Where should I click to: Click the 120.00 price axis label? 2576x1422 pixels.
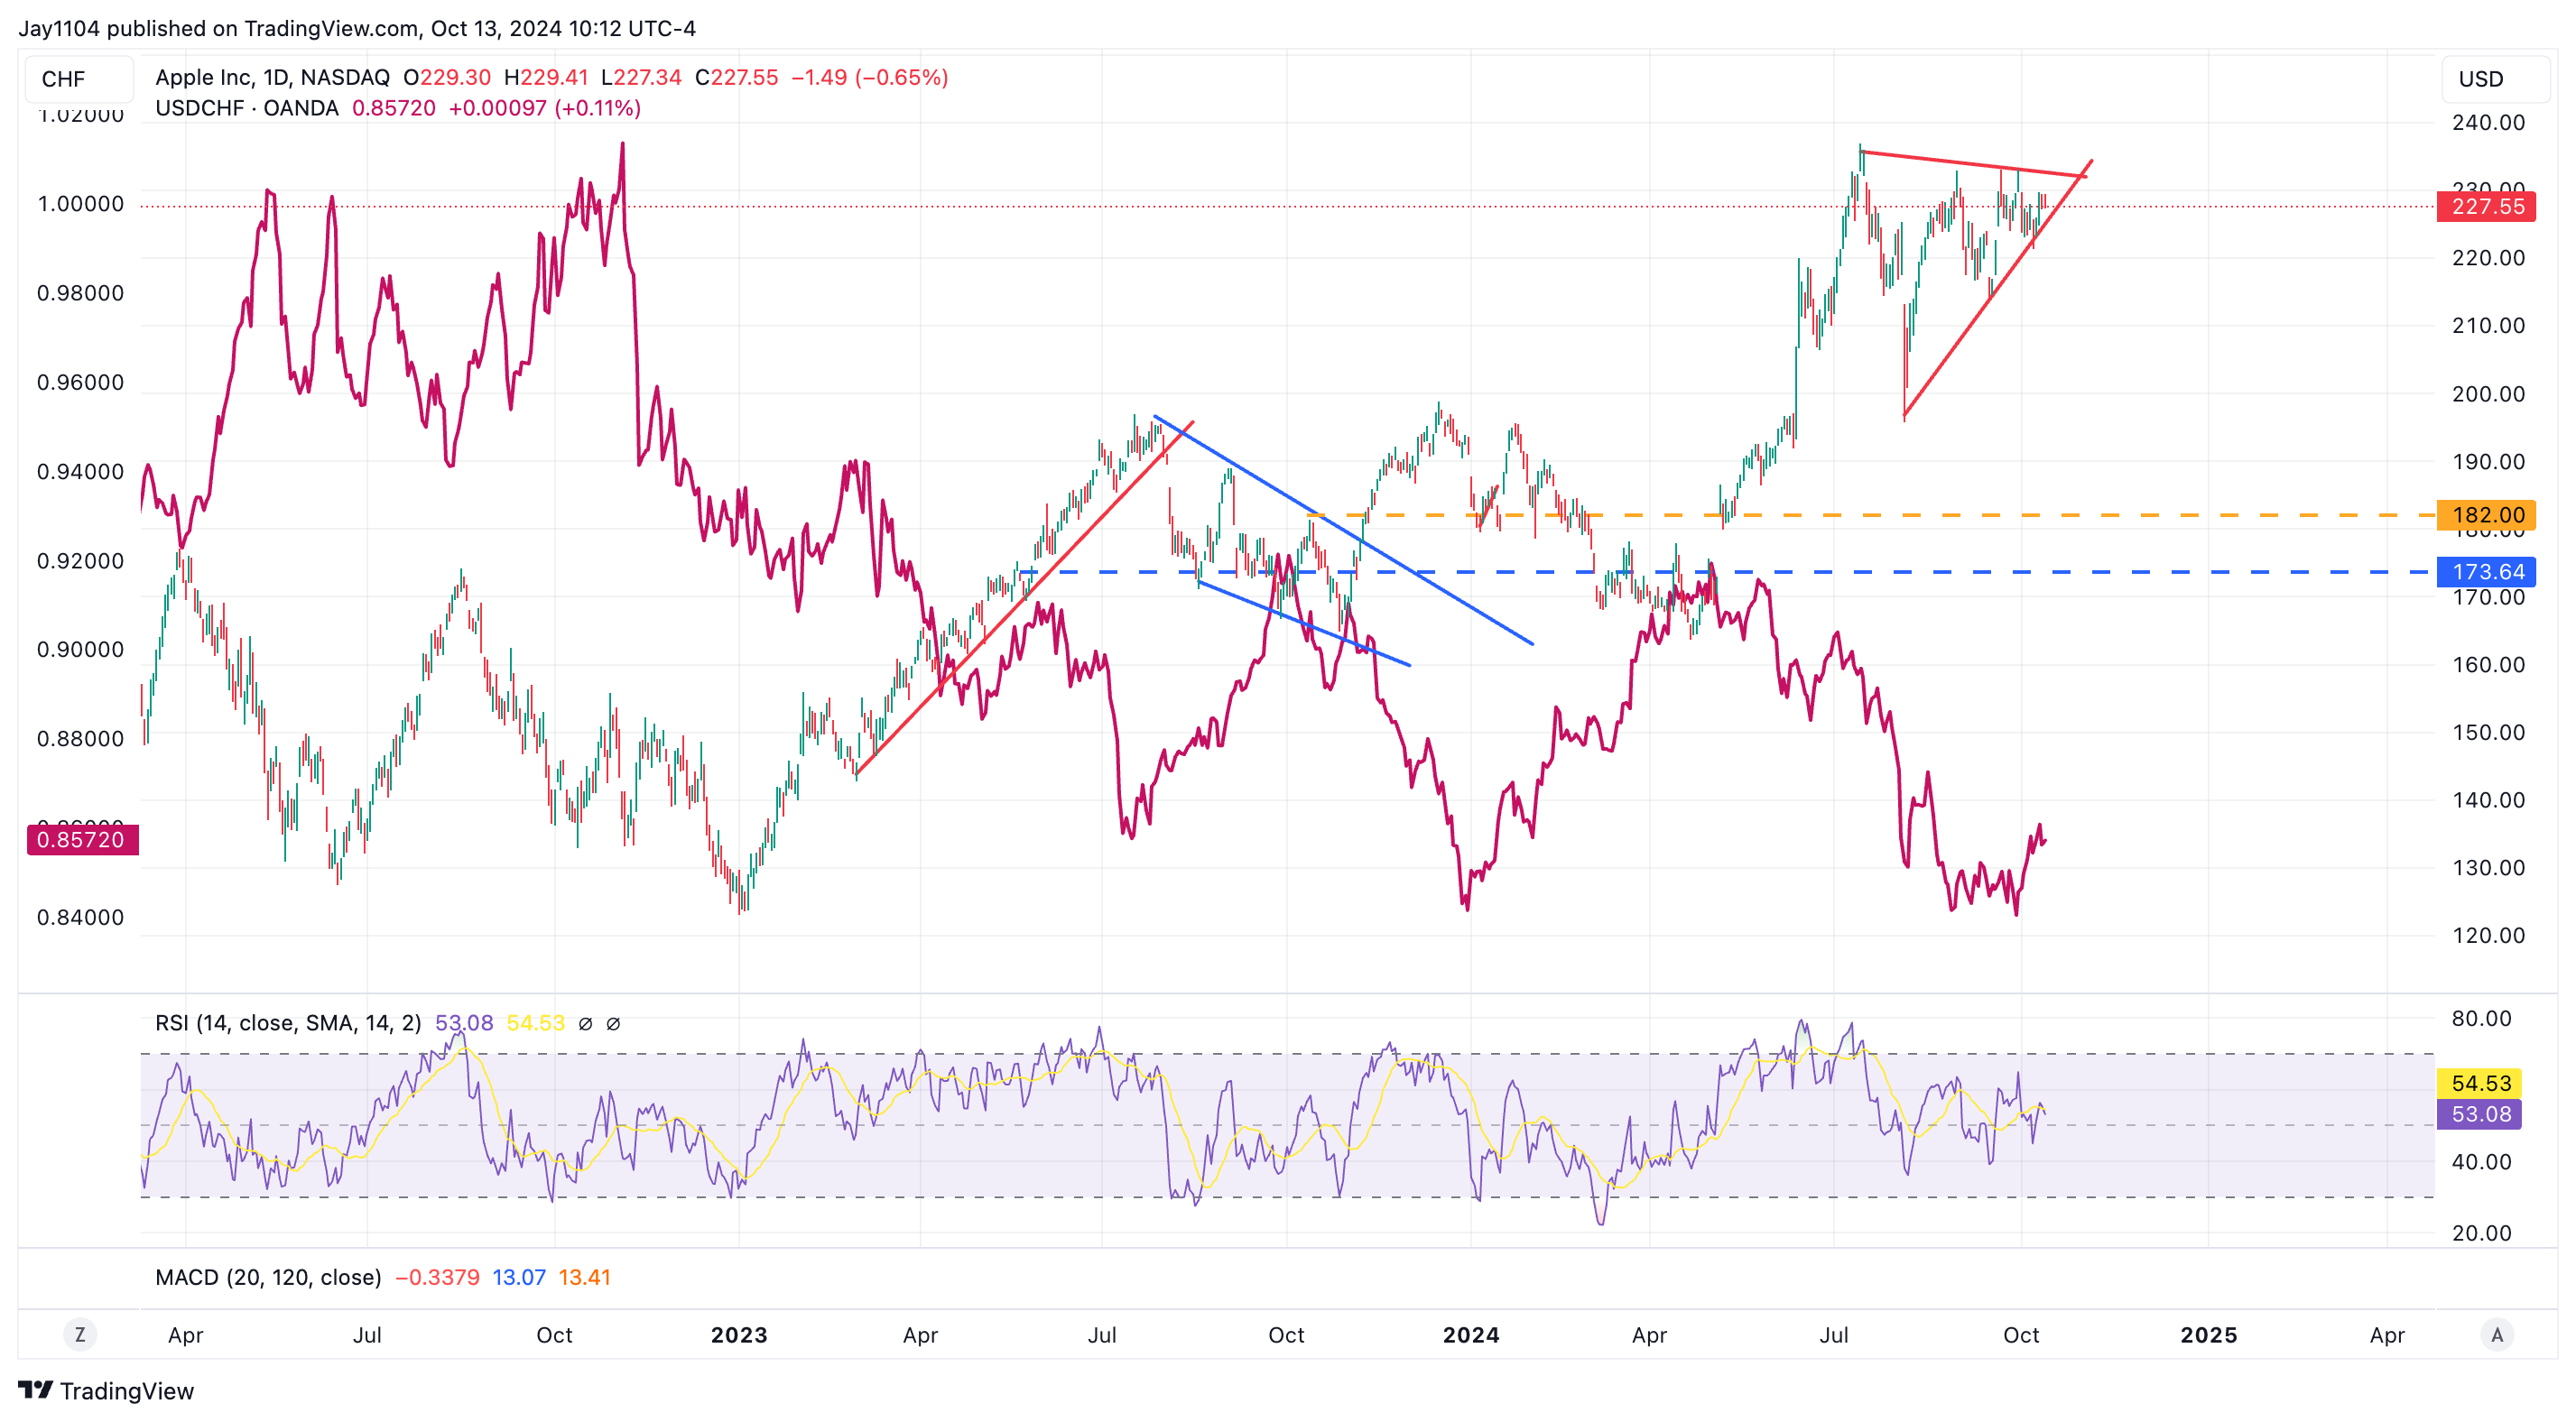tap(2488, 935)
